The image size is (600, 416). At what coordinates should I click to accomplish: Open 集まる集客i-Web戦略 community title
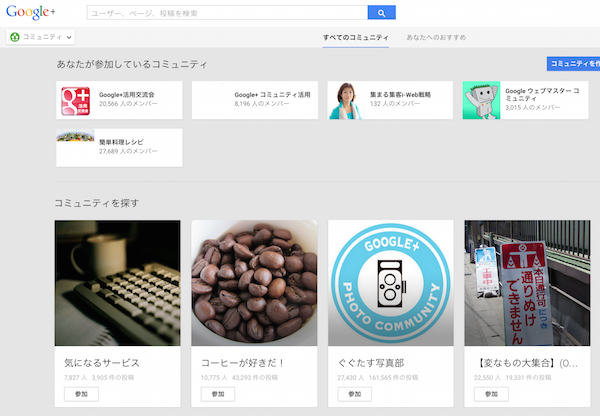pos(400,95)
